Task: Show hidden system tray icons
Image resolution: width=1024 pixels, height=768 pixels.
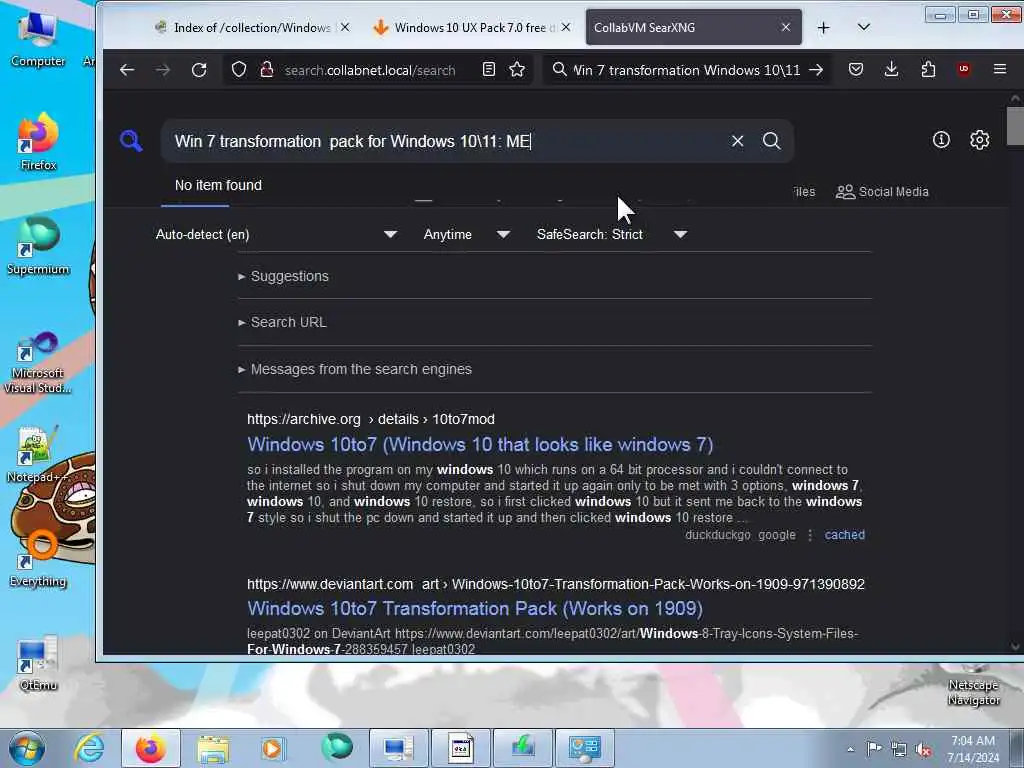Action: click(850, 749)
